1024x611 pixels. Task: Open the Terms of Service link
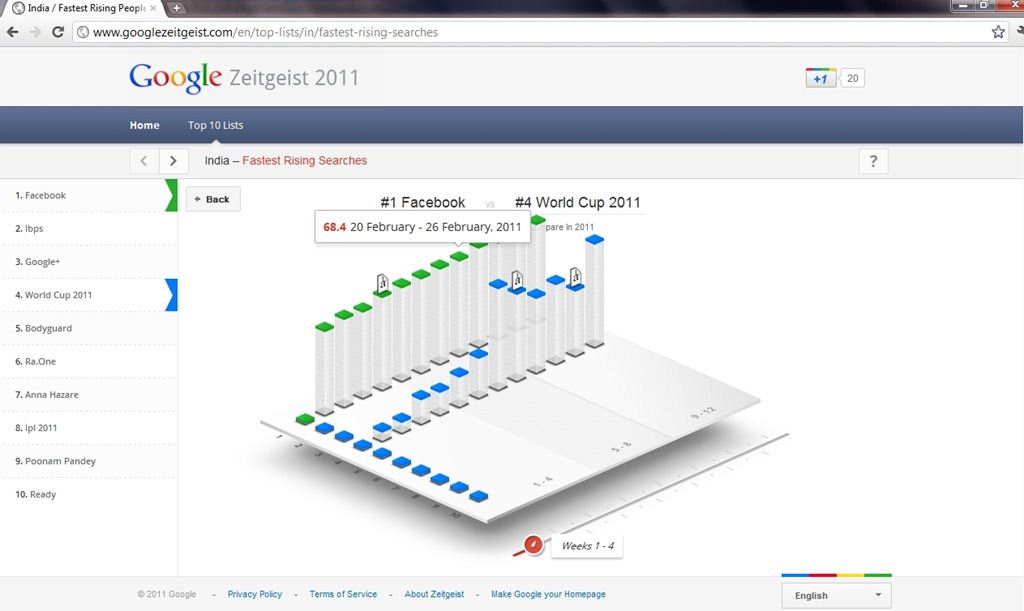click(x=343, y=594)
